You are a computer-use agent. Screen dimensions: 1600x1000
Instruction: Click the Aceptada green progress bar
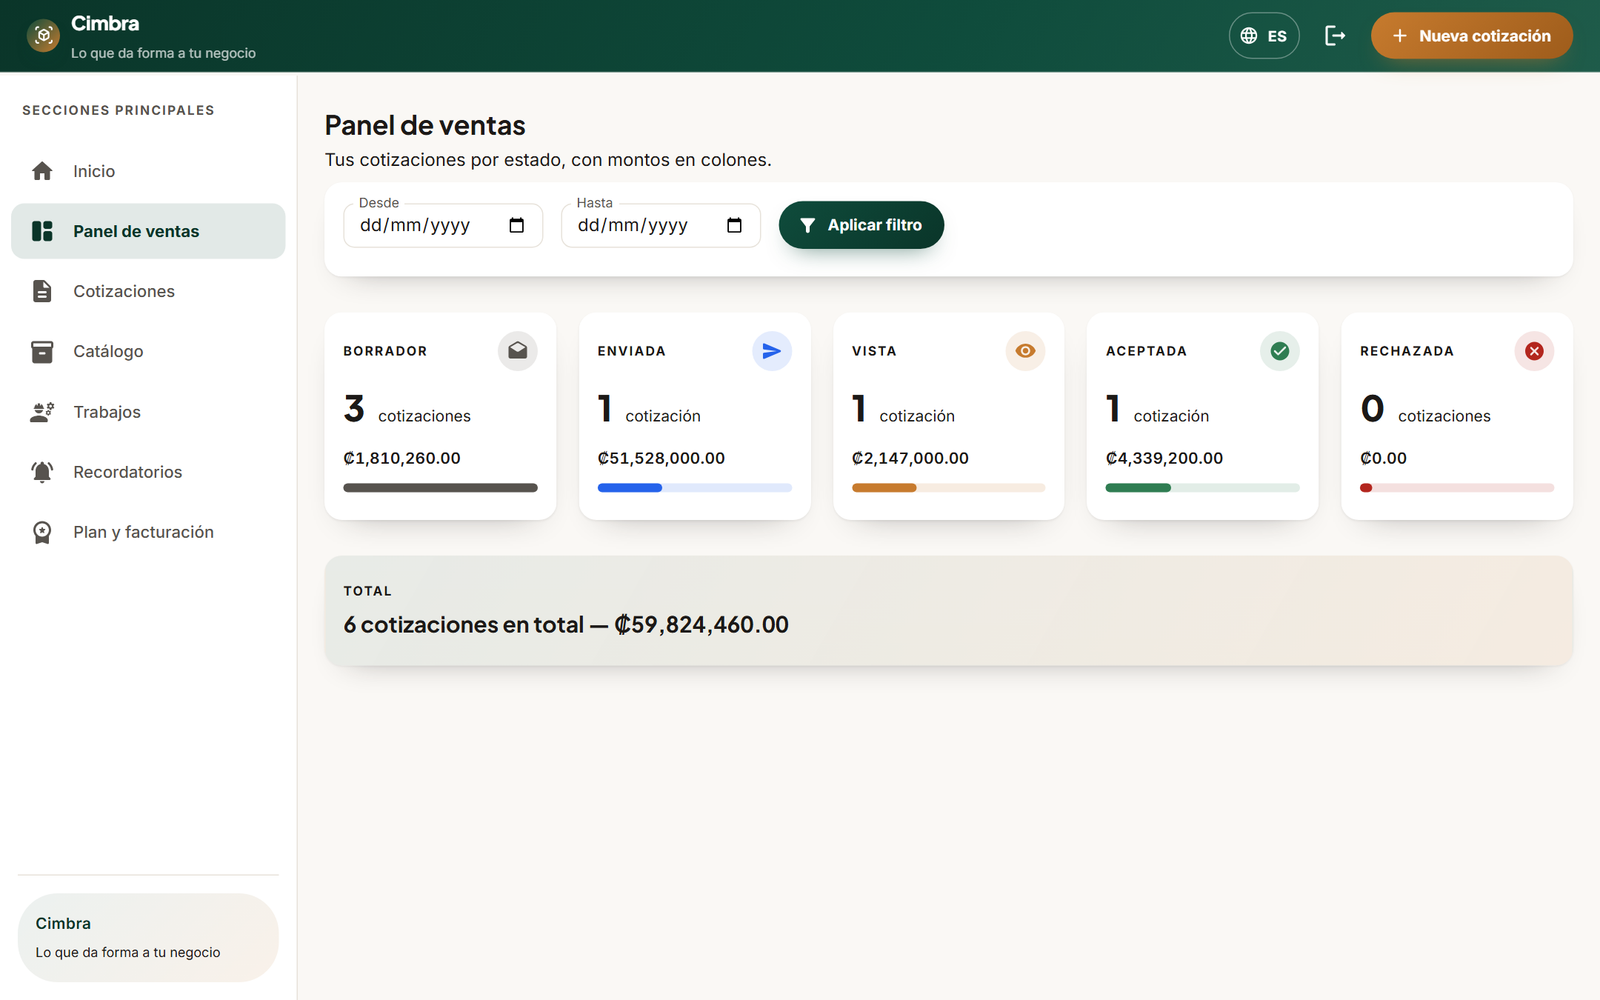(1203, 488)
